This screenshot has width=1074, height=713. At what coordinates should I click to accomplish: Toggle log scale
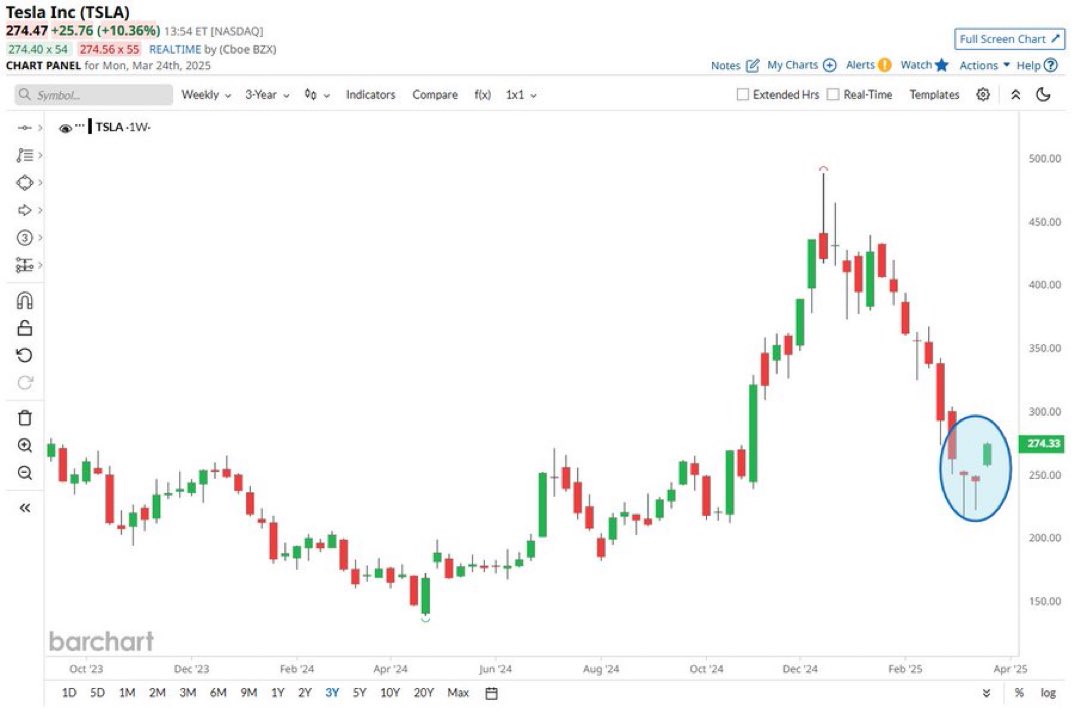pyautogui.click(x=1048, y=693)
